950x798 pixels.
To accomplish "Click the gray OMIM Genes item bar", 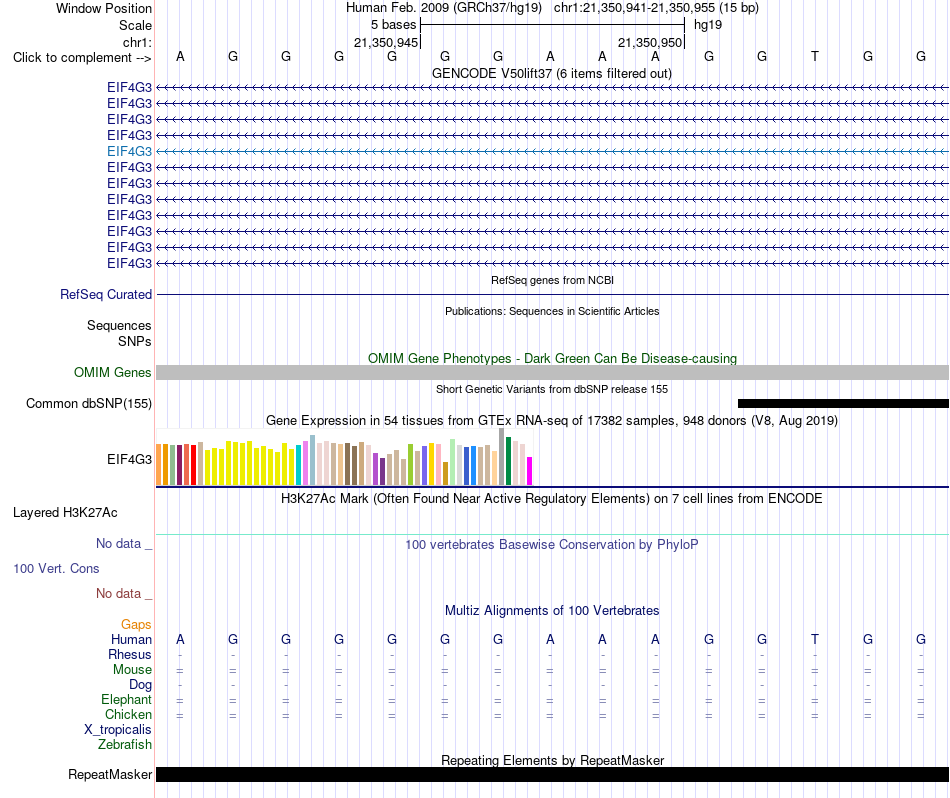I will 552,373.
